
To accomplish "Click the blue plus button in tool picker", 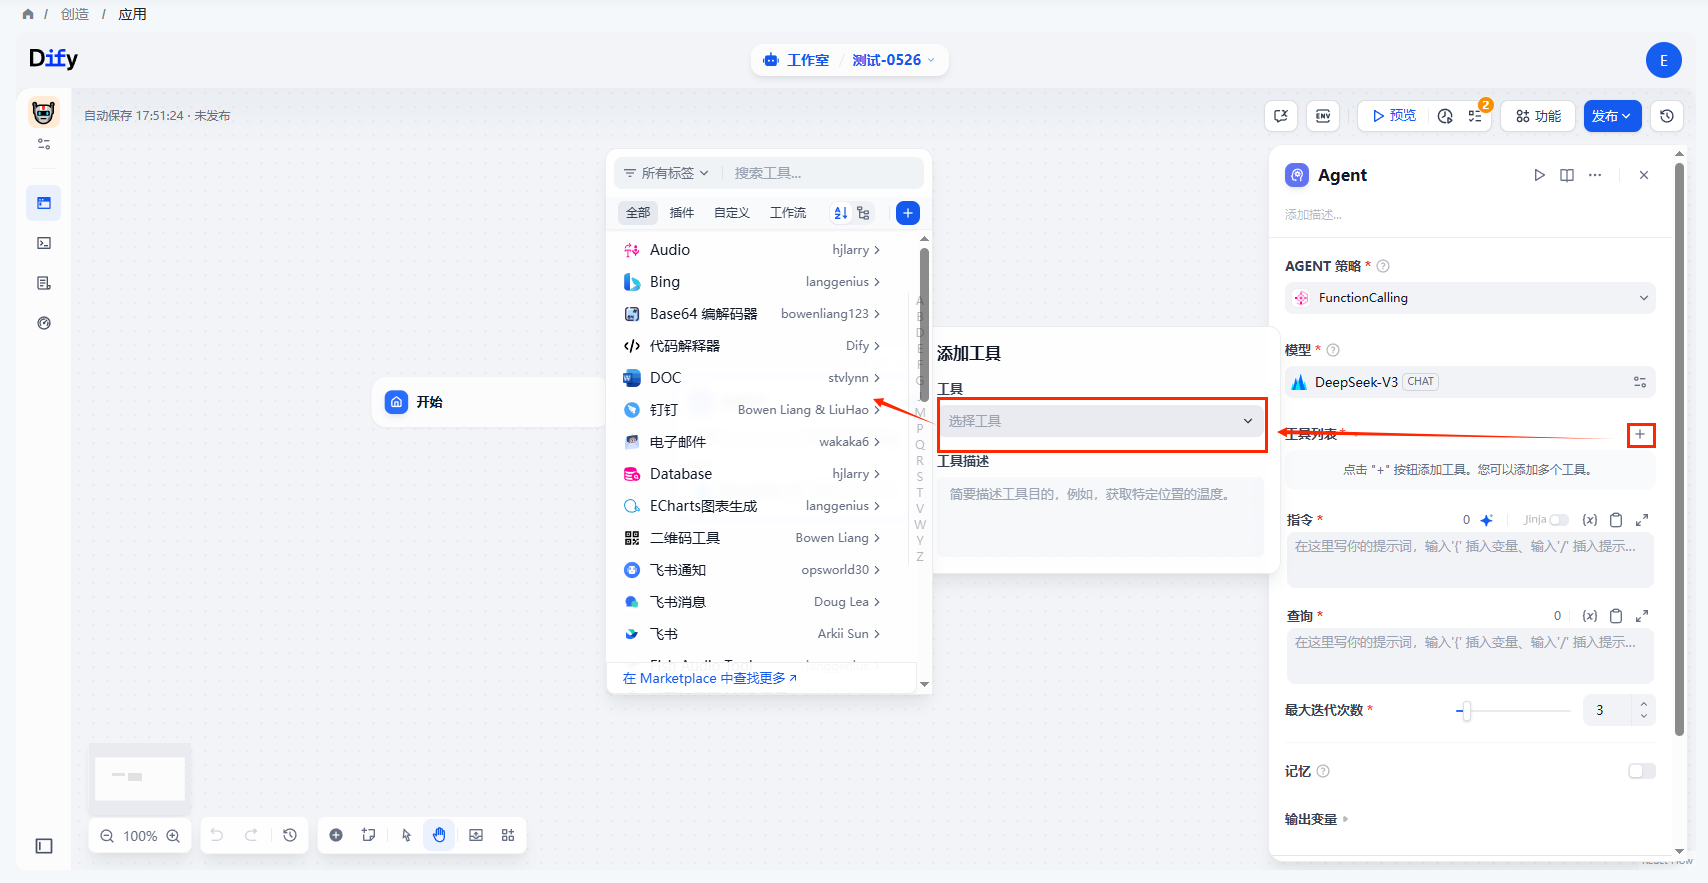I will coord(908,213).
